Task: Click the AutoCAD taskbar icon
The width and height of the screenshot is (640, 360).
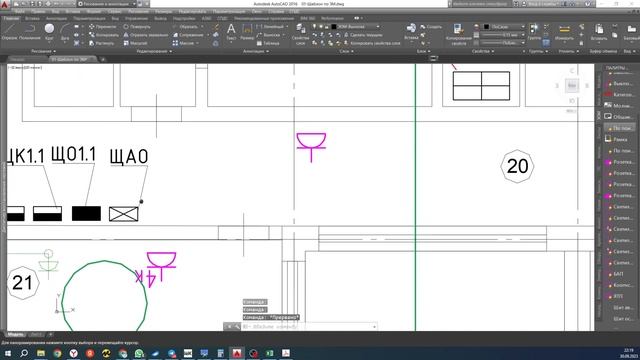Action: (x=237, y=353)
